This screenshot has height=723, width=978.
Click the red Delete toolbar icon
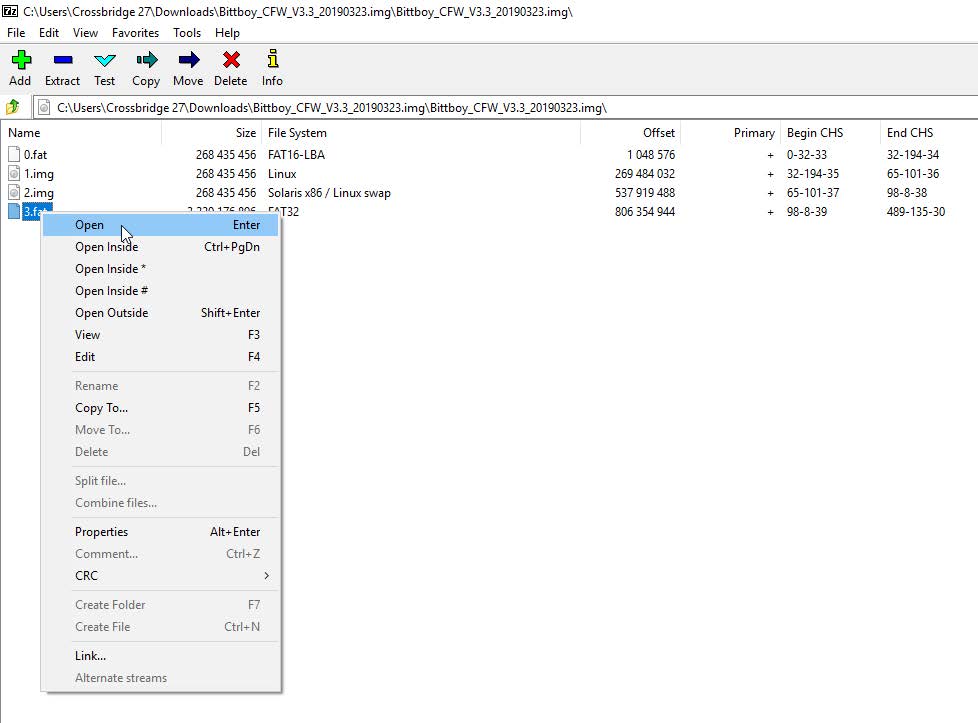(x=231, y=60)
